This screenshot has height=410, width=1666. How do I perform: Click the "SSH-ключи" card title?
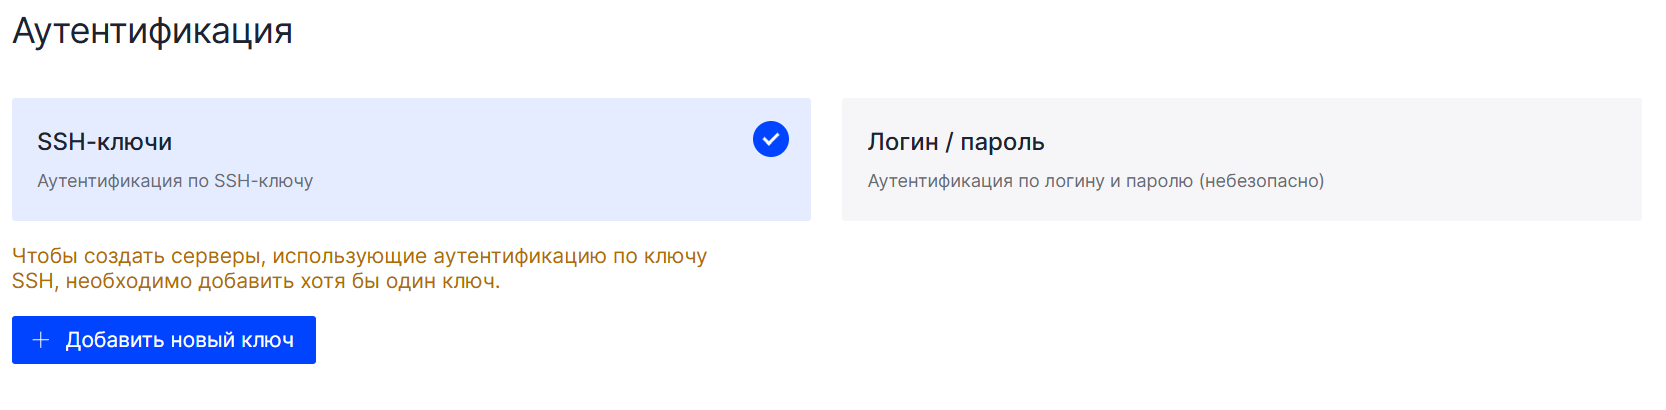(105, 142)
